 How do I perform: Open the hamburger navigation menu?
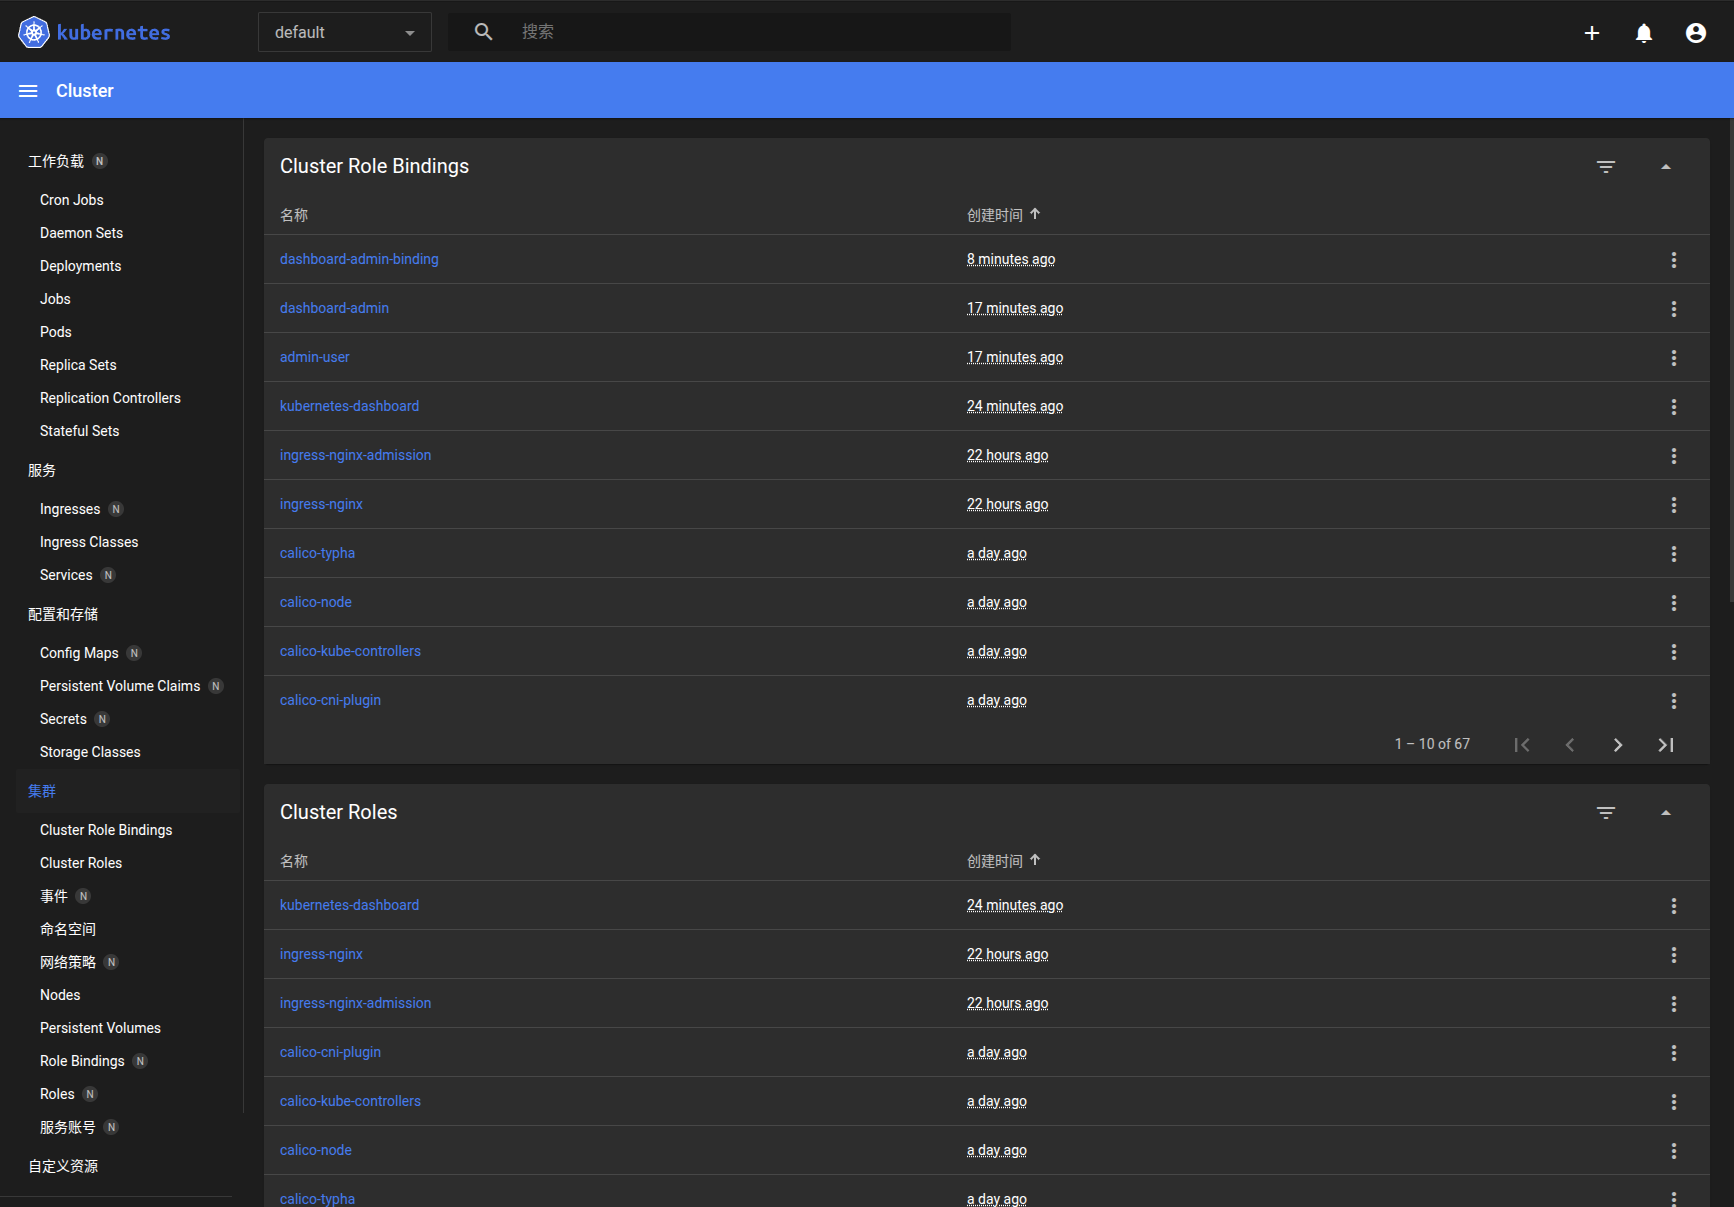click(x=28, y=91)
